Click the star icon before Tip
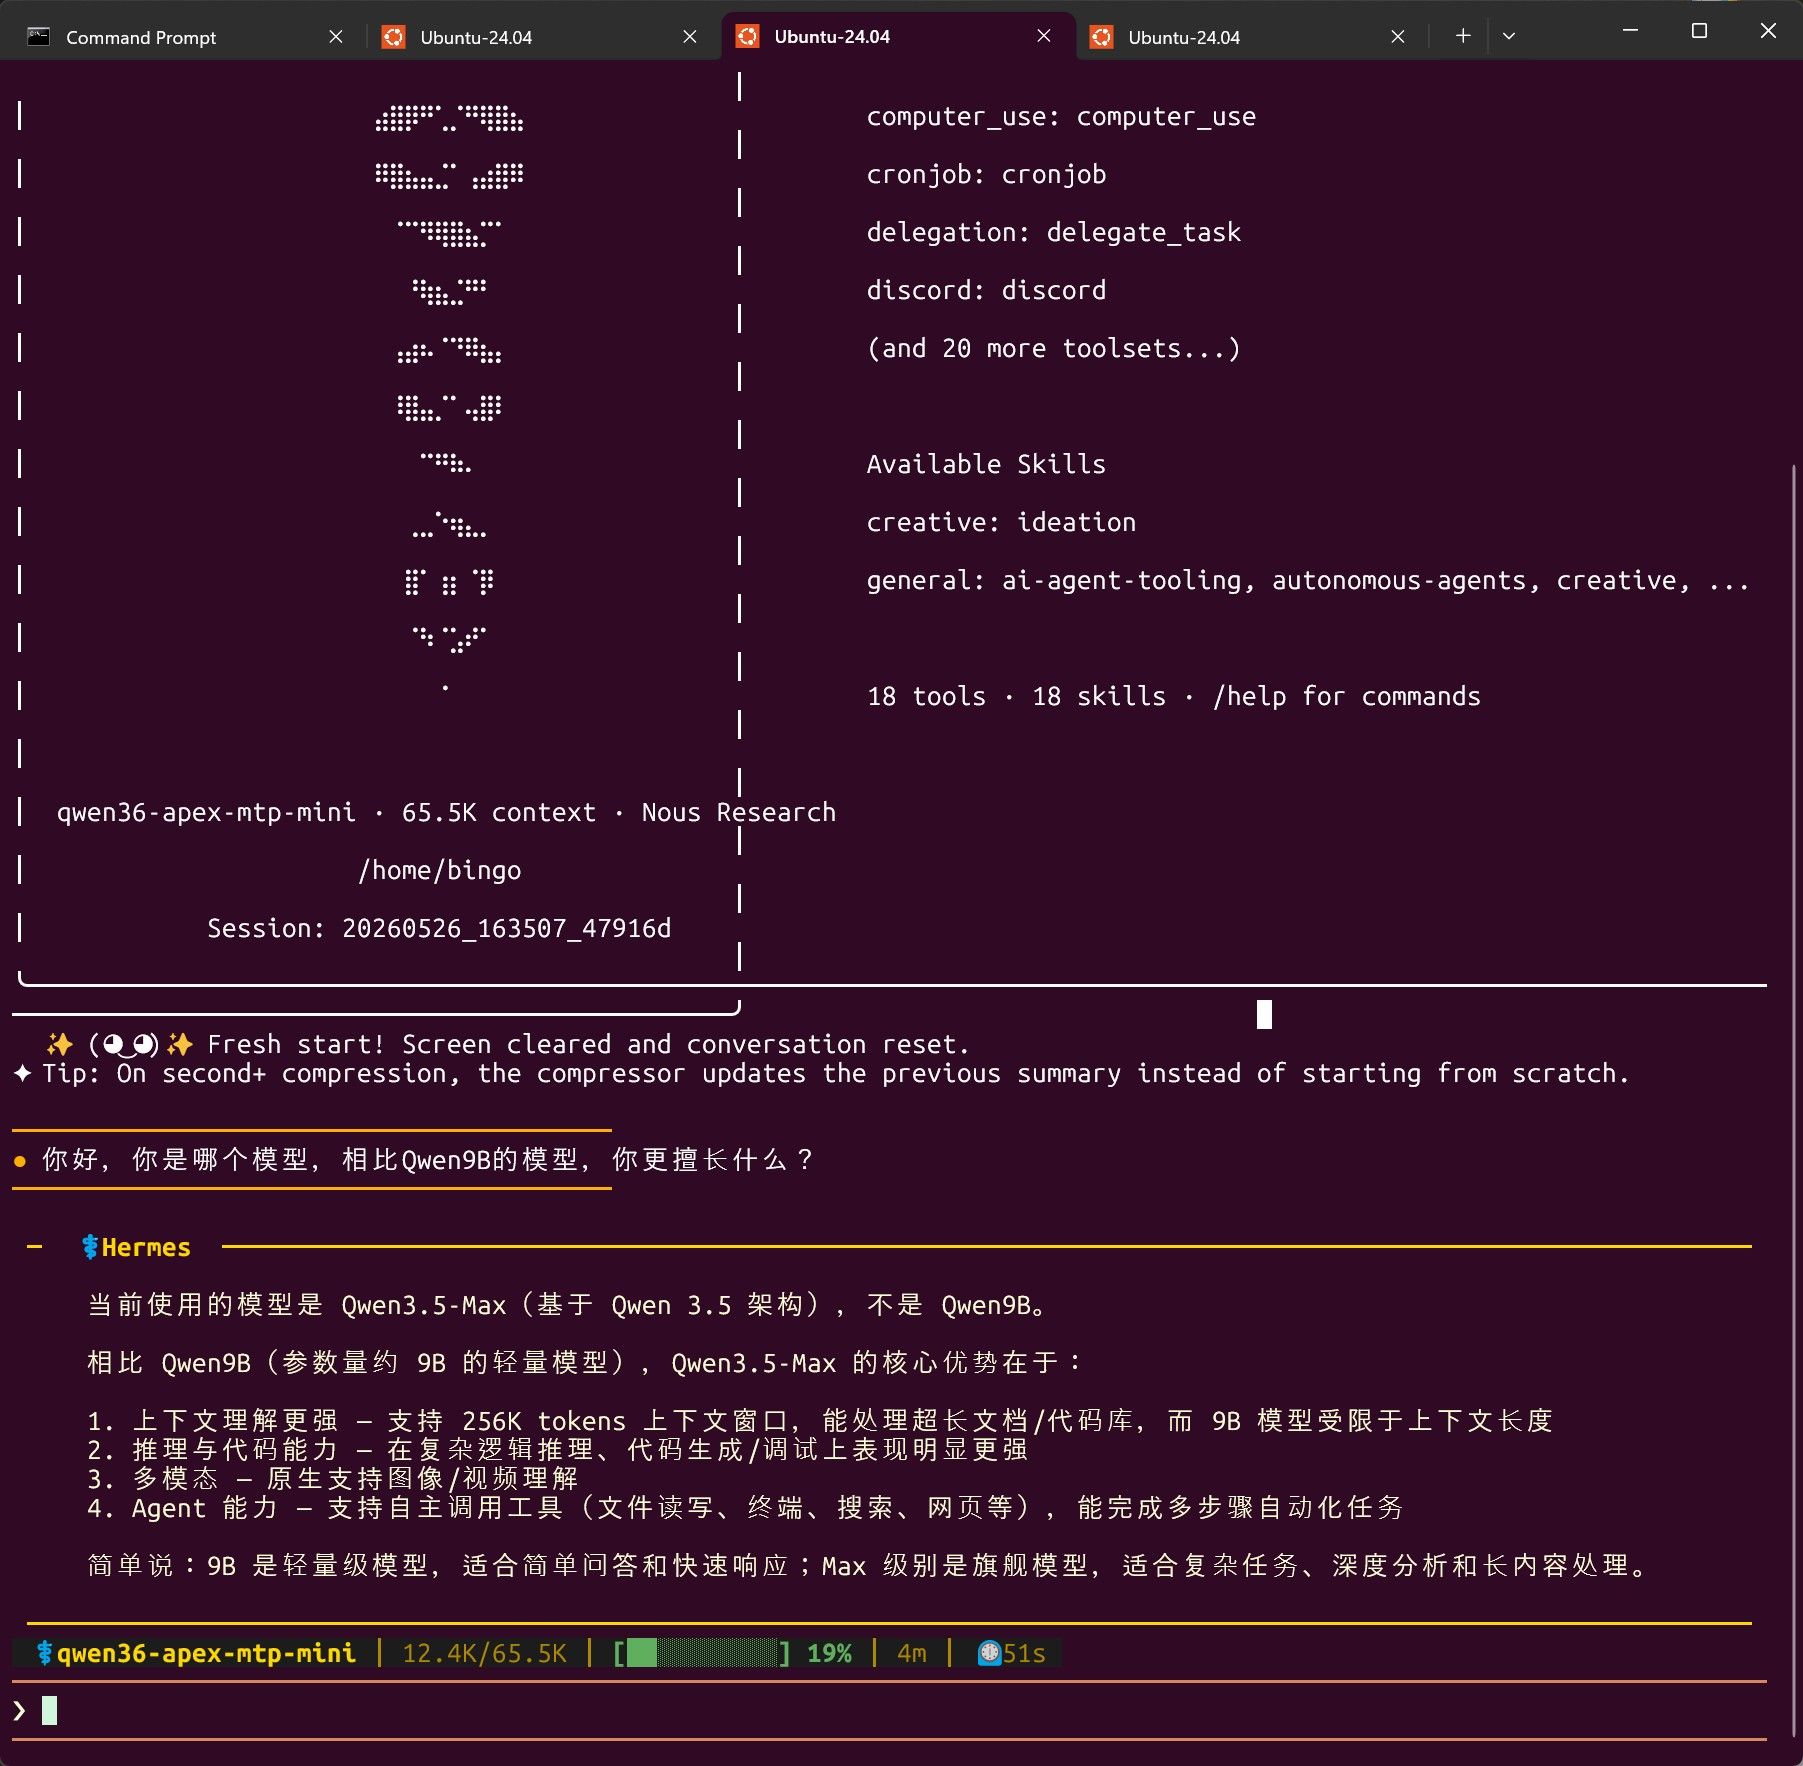 (x=23, y=1073)
